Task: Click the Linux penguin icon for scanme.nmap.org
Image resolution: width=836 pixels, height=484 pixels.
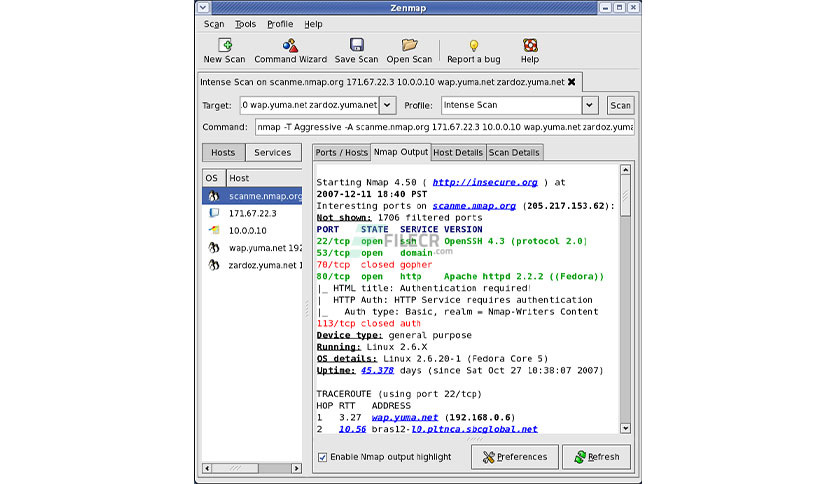Action: pos(214,196)
